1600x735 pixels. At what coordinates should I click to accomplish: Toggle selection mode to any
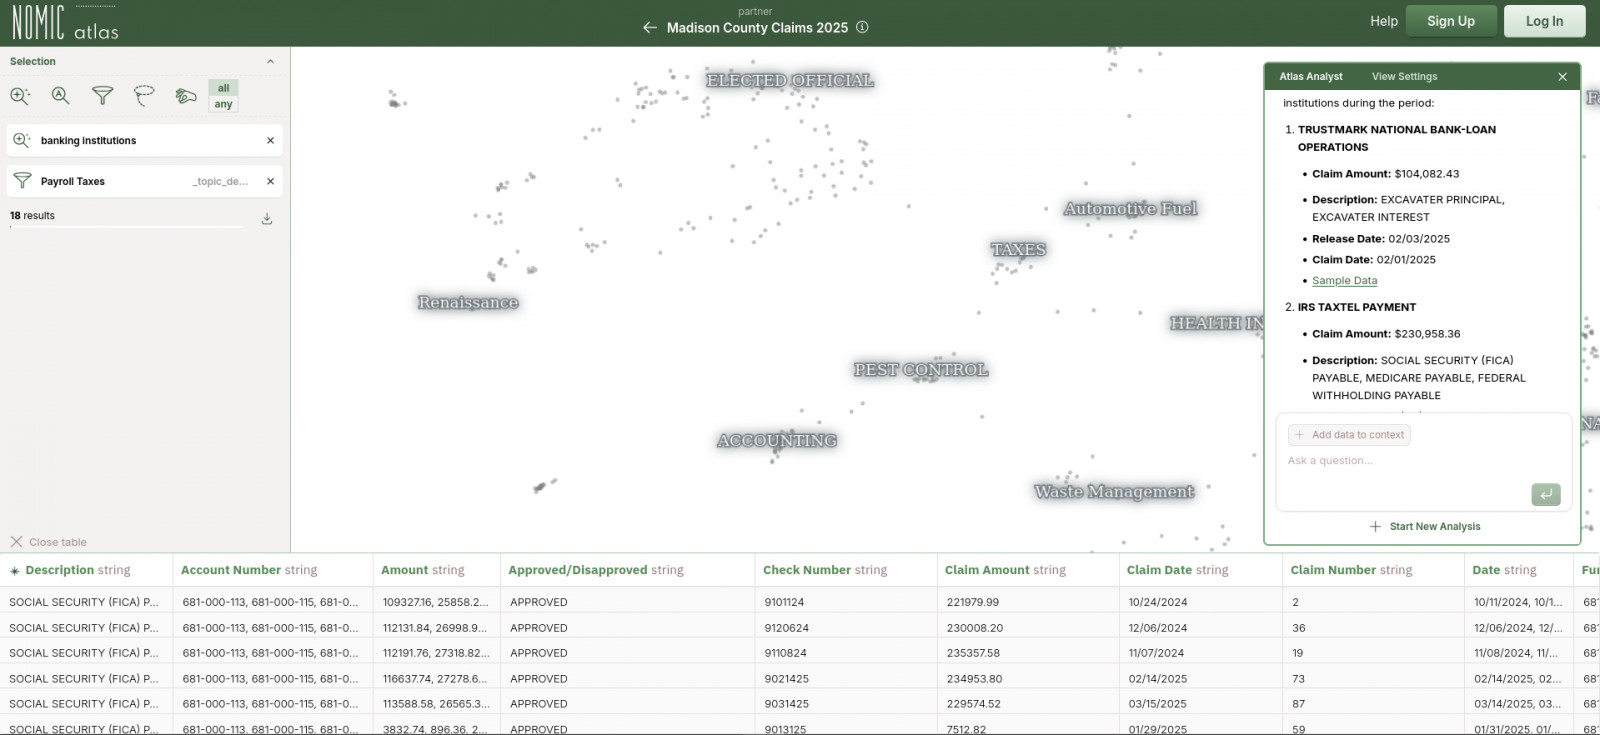(223, 104)
